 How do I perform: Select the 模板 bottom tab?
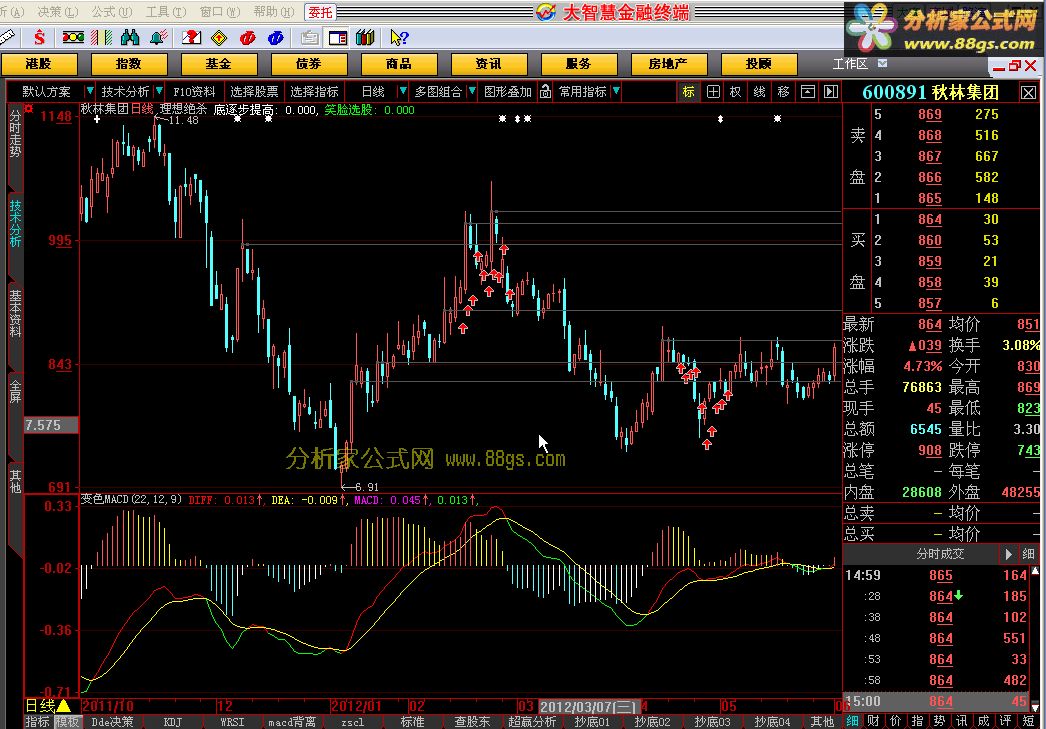pos(67,722)
